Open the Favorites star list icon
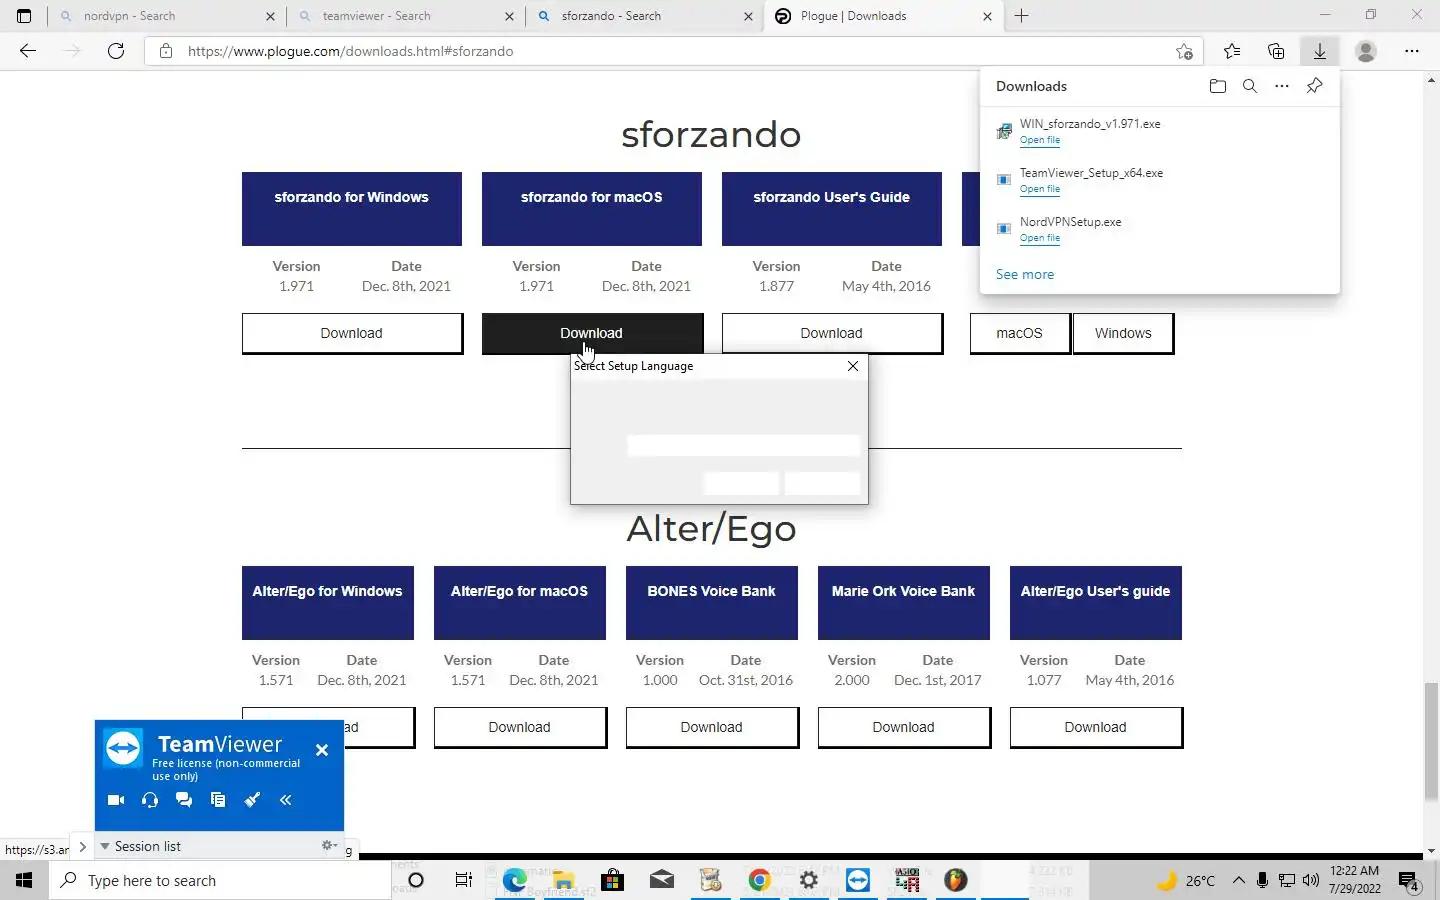The image size is (1440, 900). coord(1232,51)
